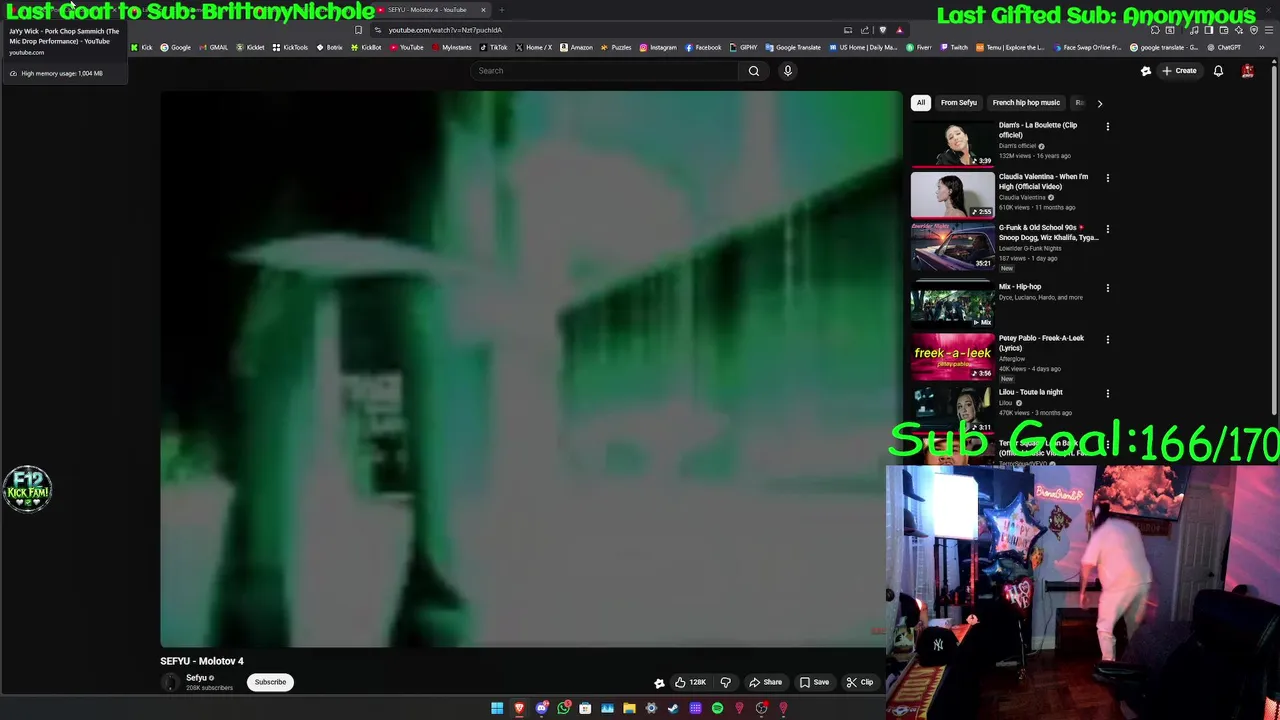Open options for Diam's La Boulette video
This screenshot has height=720, width=1280.
pyautogui.click(x=1107, y=127)
